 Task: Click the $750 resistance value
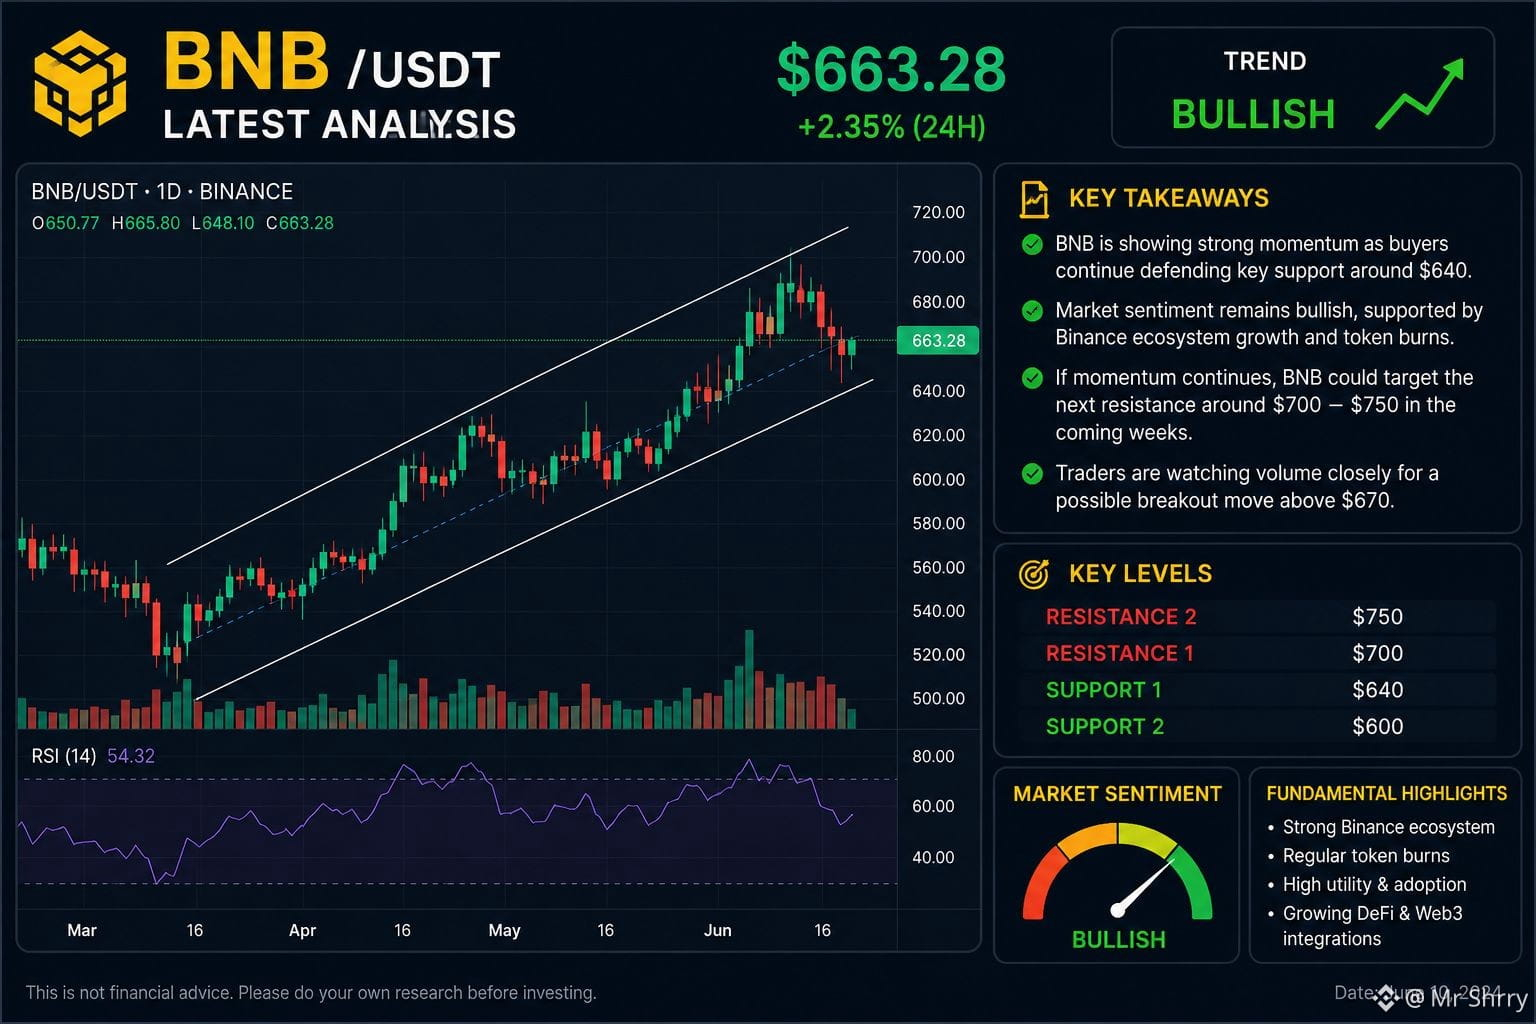tap(1377, 617)
